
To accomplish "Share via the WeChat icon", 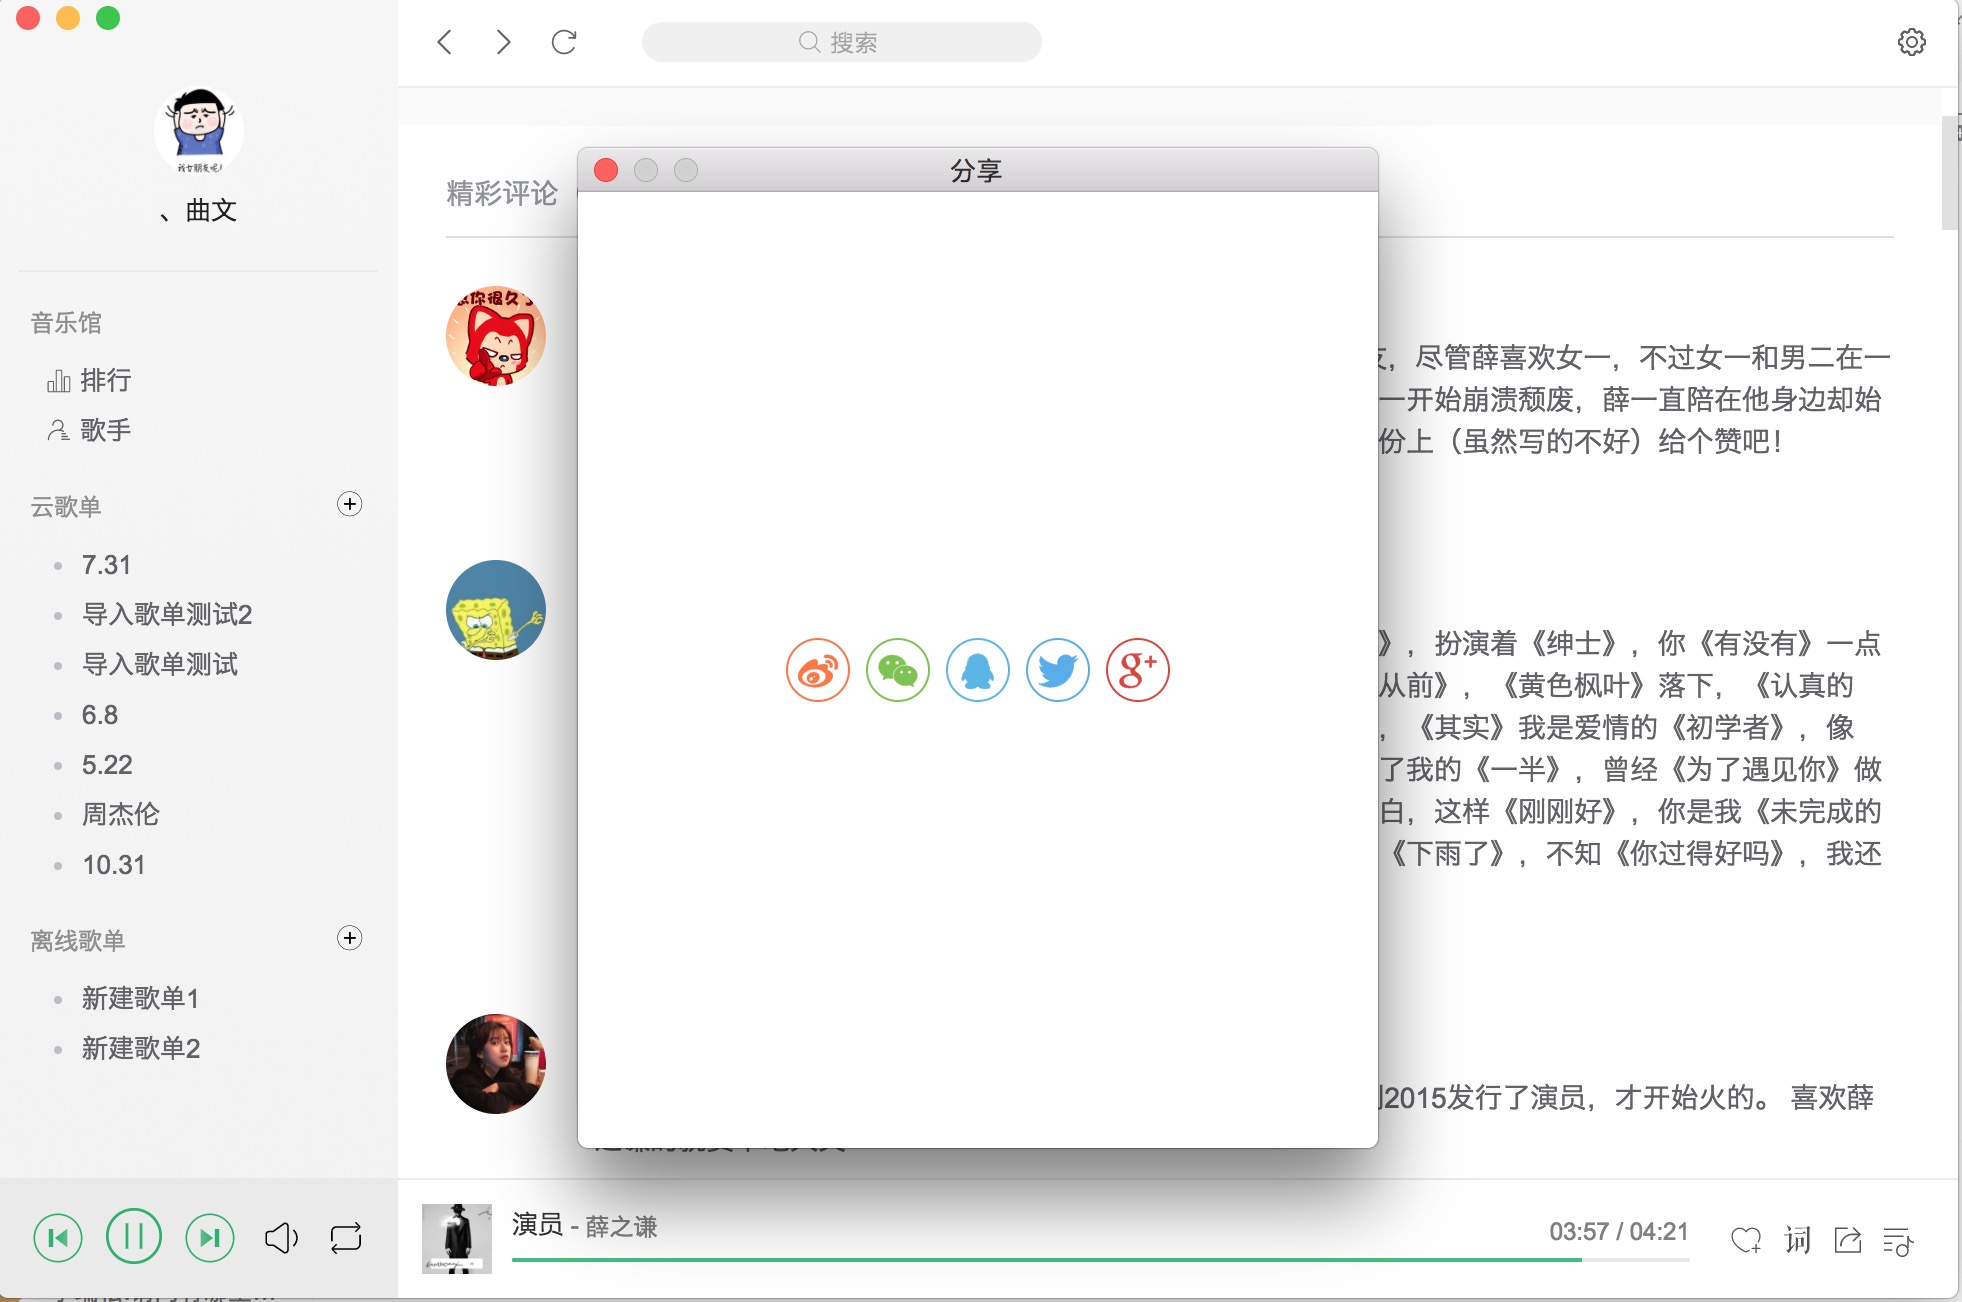I will (x=897, y=670).
